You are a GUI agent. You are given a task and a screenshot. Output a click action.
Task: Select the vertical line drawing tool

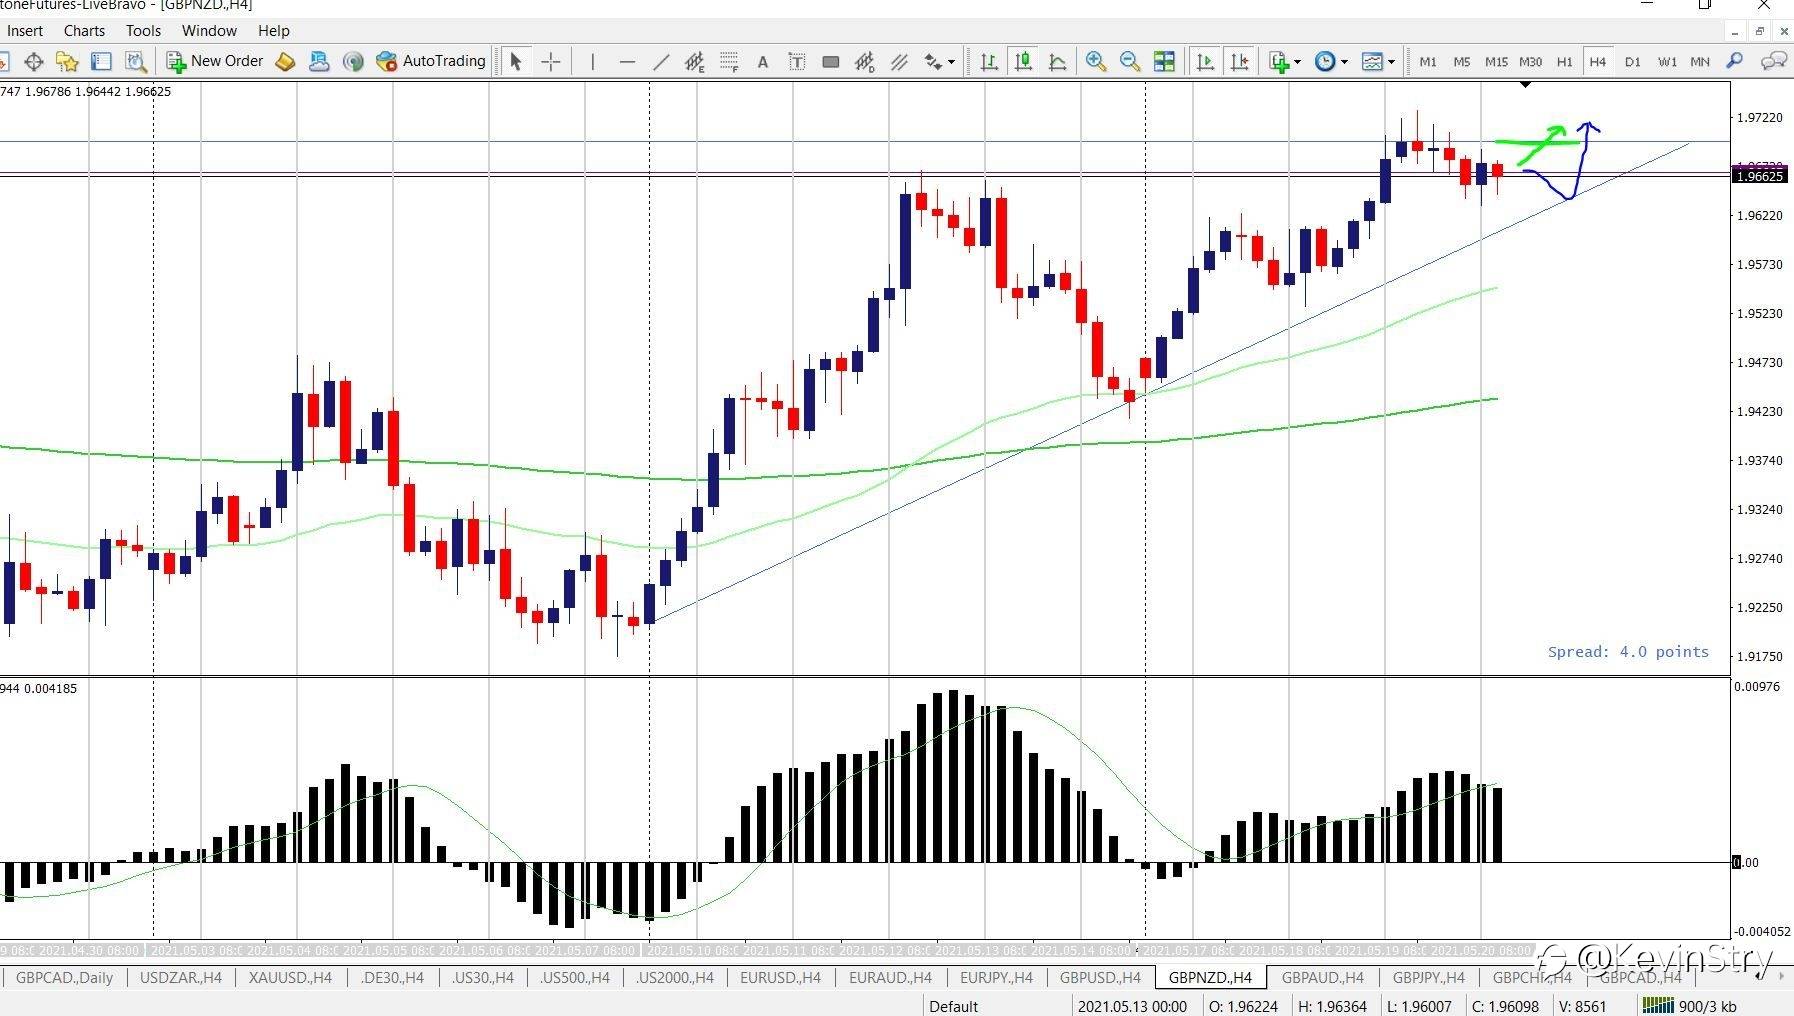[x=593, y=61]
